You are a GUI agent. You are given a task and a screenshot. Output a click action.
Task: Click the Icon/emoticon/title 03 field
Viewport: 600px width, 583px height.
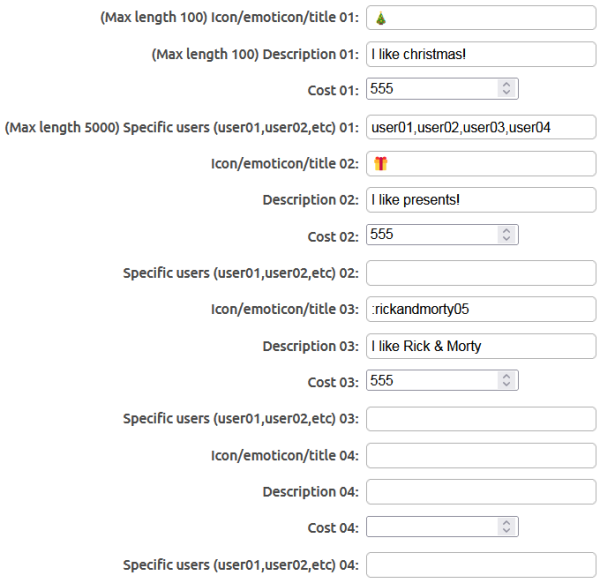tap(481, 309)
